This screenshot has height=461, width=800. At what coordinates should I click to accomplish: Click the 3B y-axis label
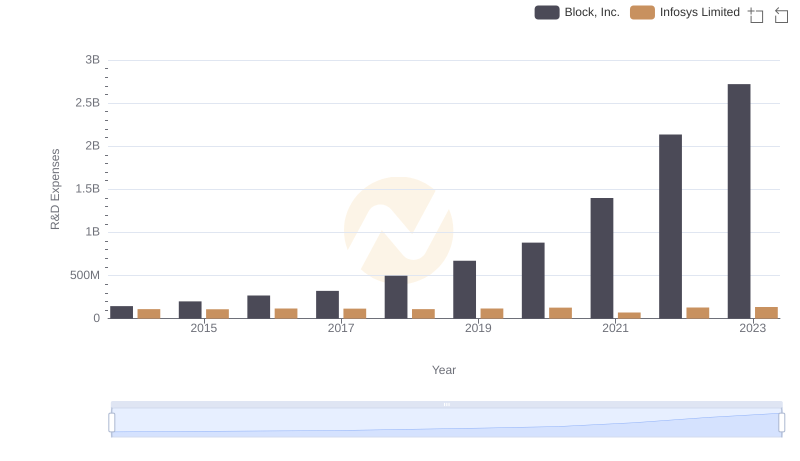pos(92,60)
